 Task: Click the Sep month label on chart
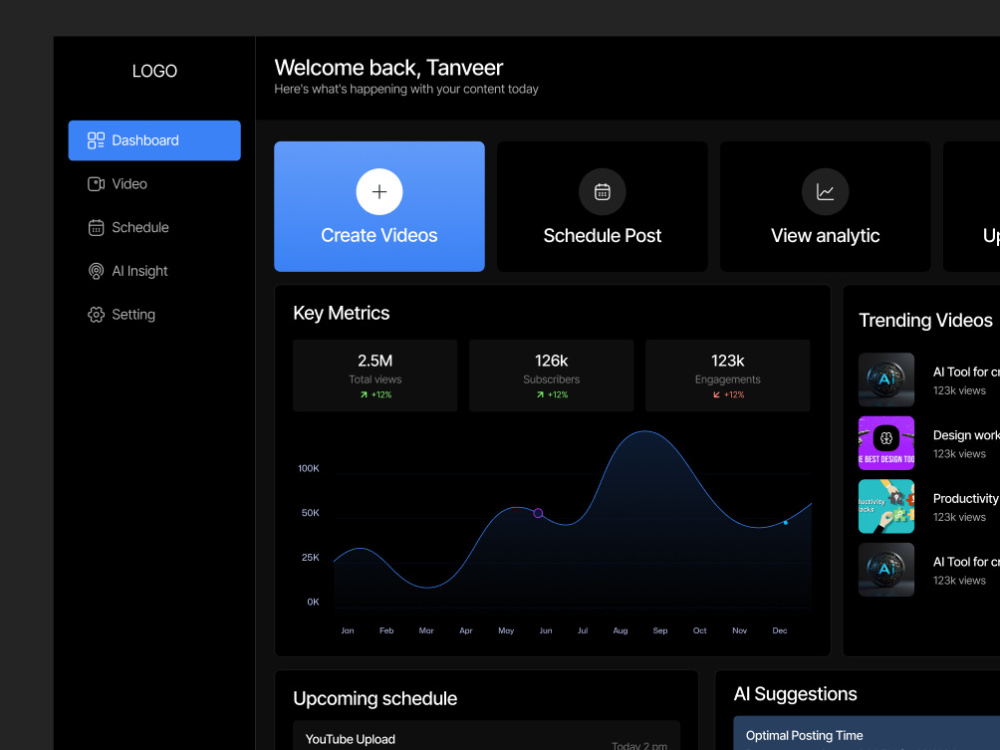(x=660, y=631)
